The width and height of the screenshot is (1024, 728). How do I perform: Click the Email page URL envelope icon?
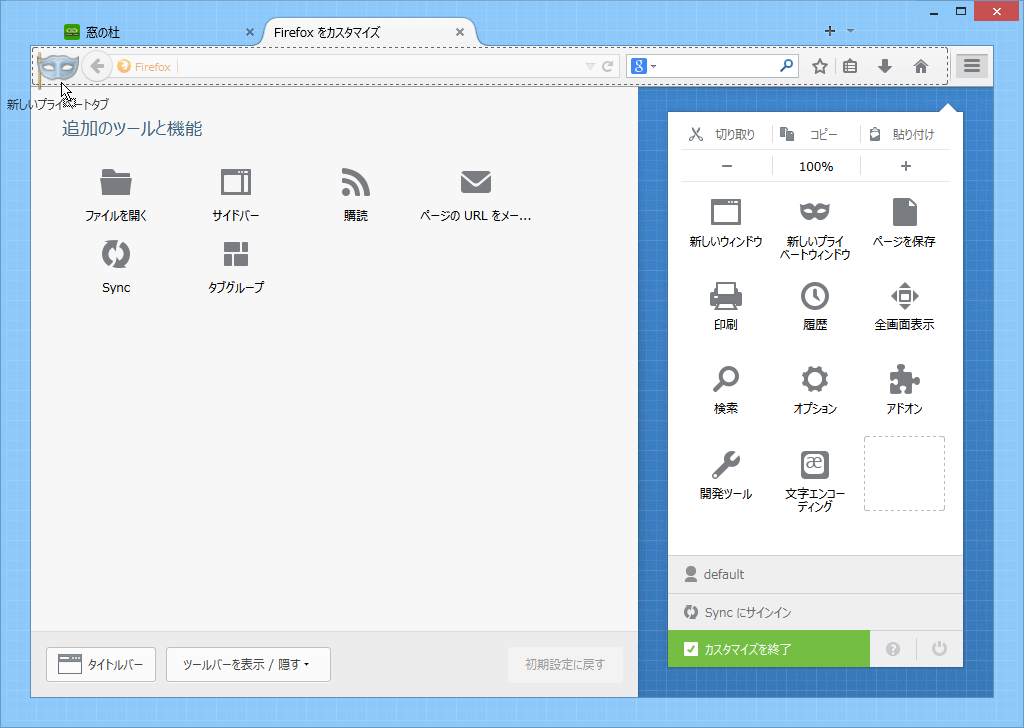(x=475, y=182)
